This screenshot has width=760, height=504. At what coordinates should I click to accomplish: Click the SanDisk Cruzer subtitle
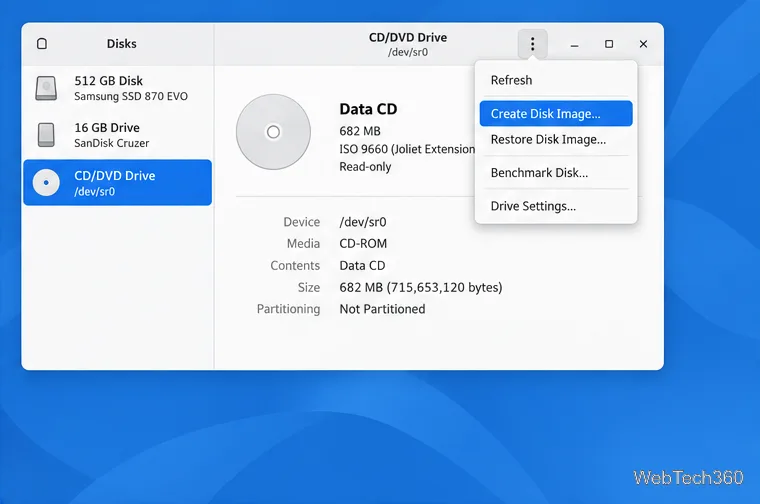(x=111, y=143)
